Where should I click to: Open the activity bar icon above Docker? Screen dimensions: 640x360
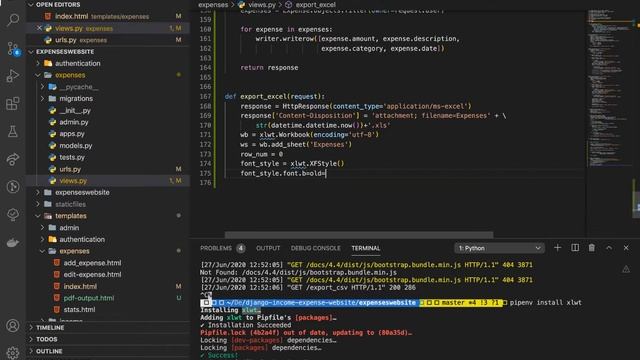[x=13, y=215]
